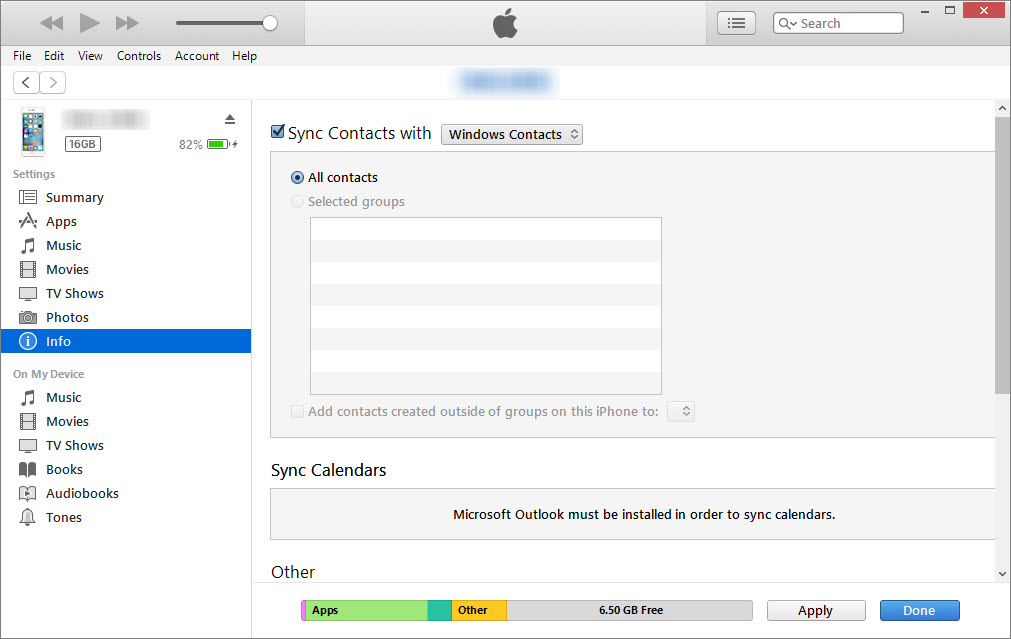The width and height of the screenshot is (1011, 639).
Task: Open the File menu
Action: [22, 56]
